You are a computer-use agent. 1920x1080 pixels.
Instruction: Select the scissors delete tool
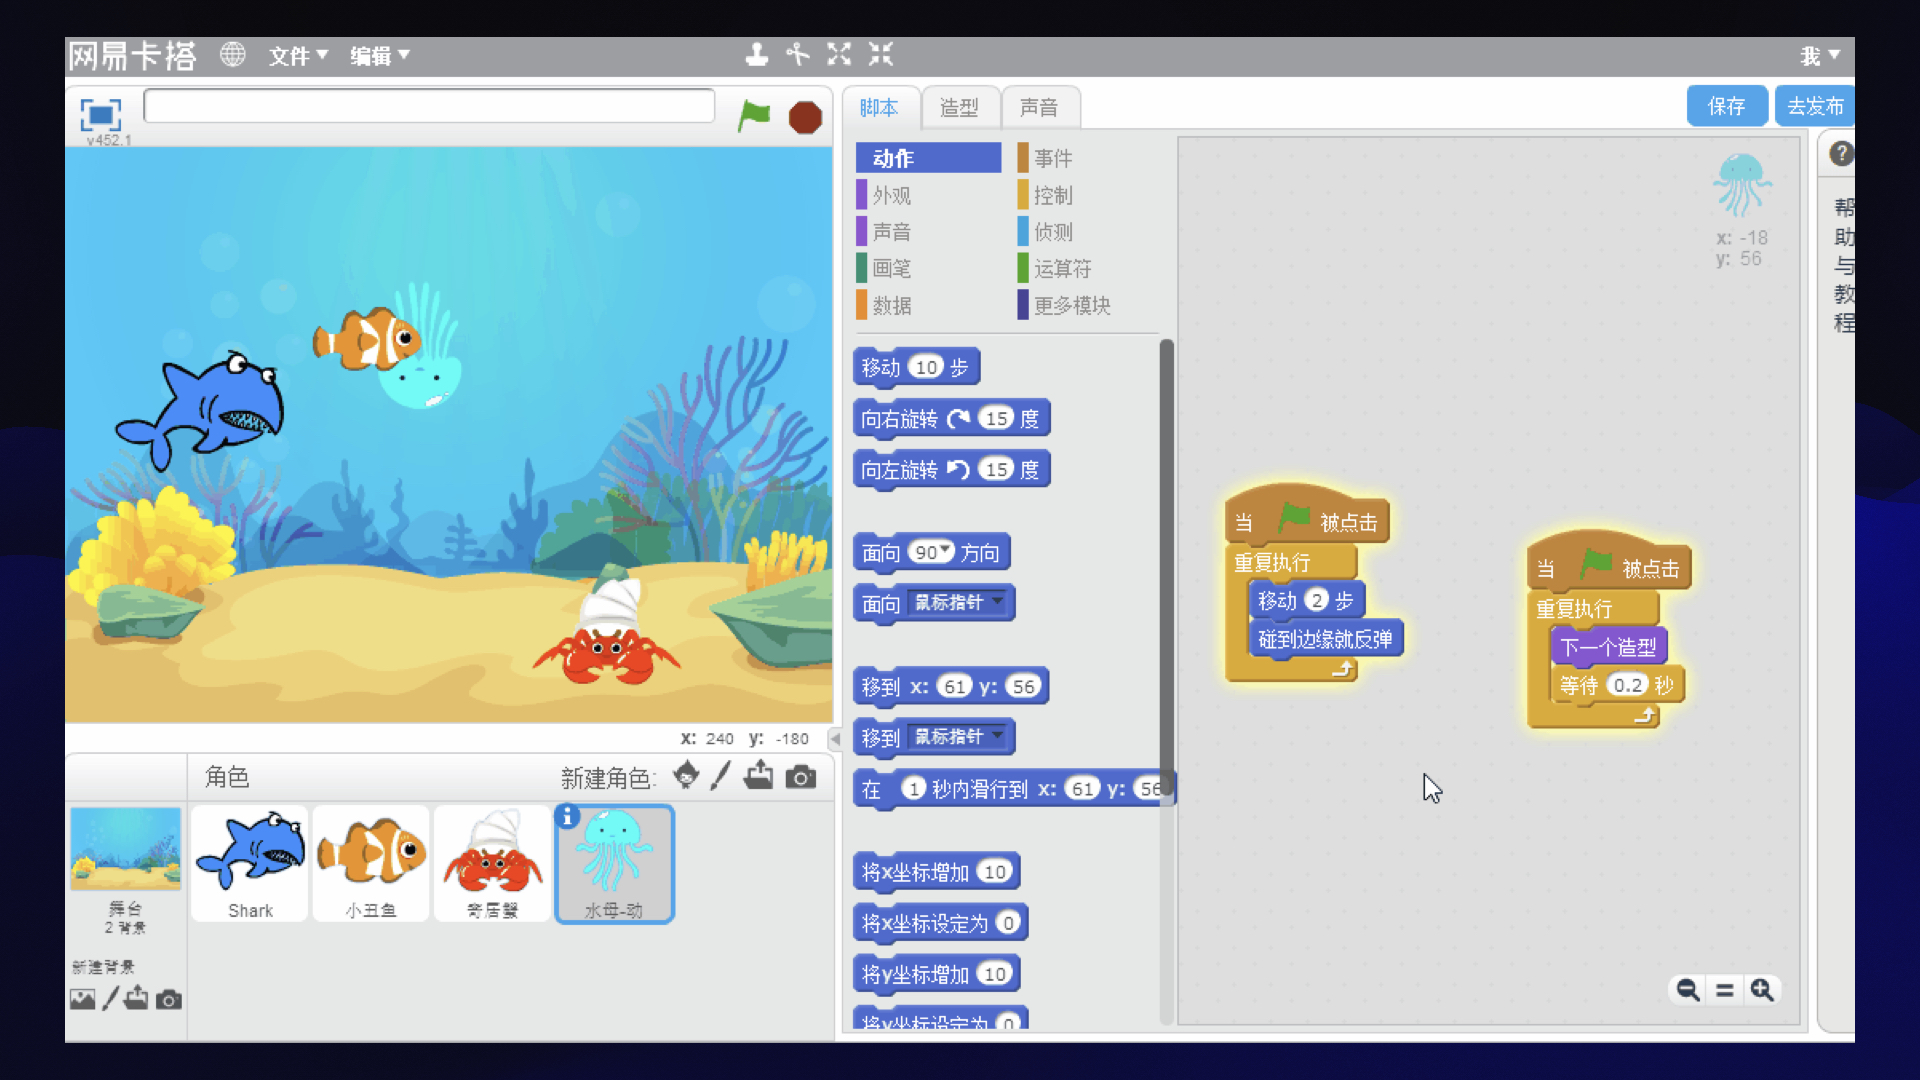pos(798,54)
